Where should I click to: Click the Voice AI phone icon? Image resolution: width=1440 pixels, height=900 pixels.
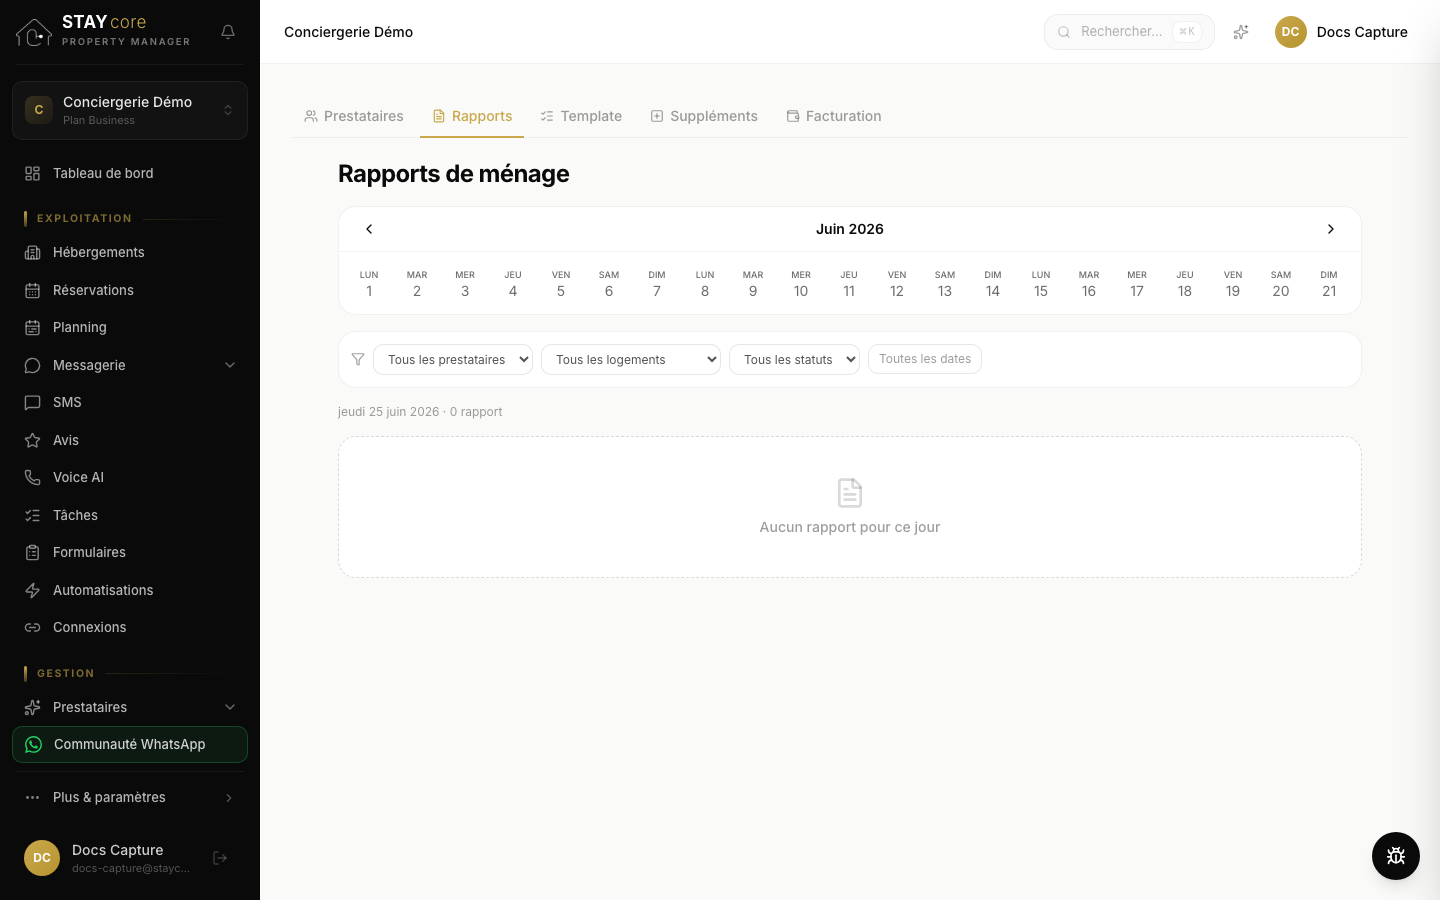pos(33,477)
